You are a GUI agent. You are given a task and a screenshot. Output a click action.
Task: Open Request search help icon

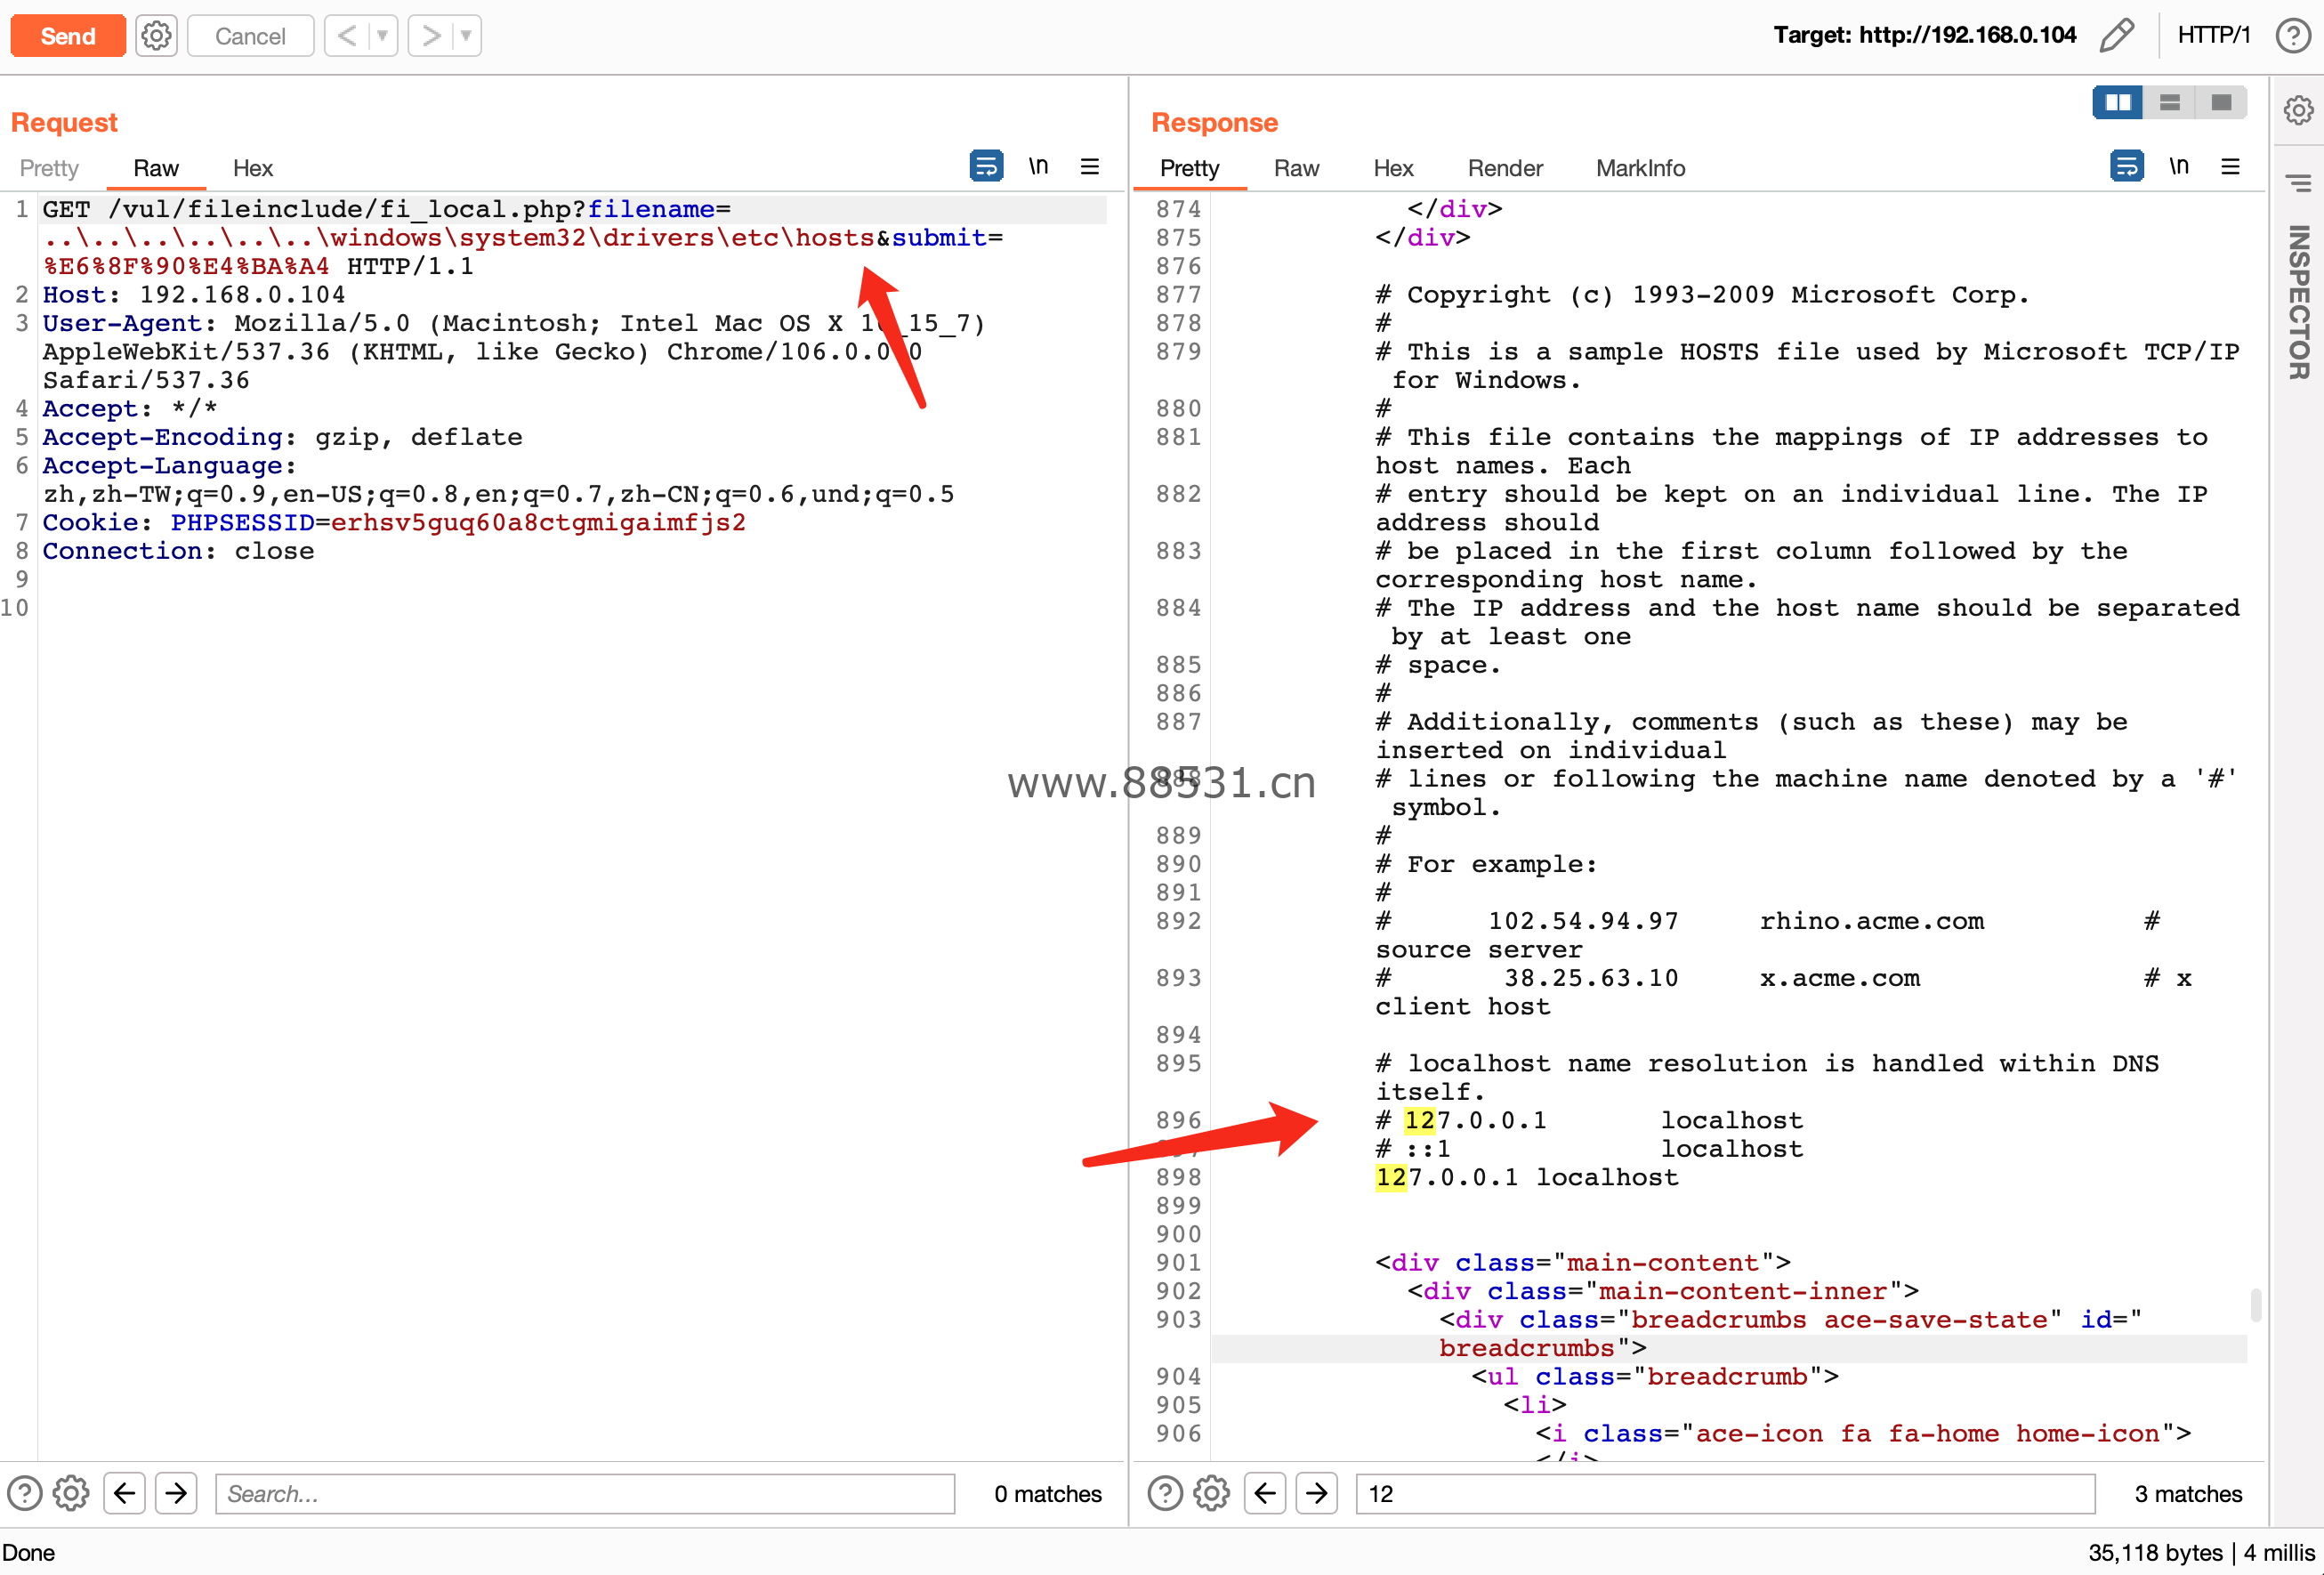(25, 1493)
